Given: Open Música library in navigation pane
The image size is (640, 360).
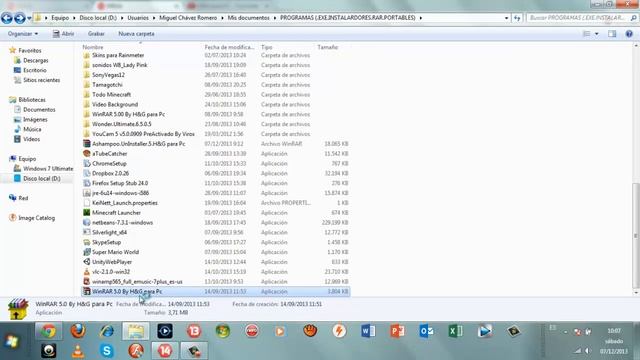Looking at the screenshot, I should pos(32,129).
